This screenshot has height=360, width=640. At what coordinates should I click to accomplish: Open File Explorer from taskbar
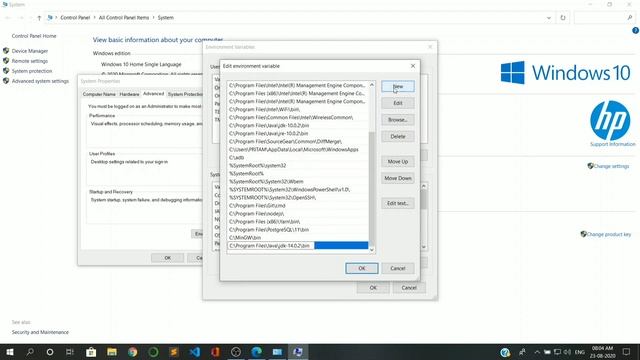(x=112, y=352)
